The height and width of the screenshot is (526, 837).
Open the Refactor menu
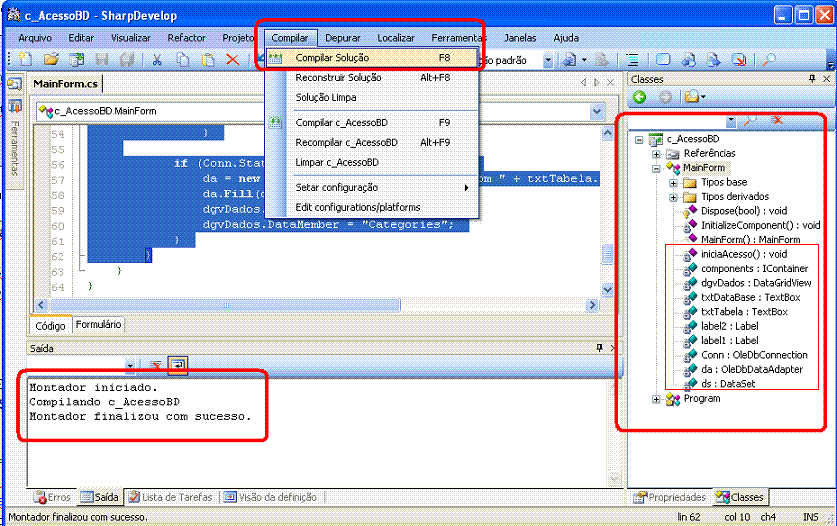[186, 38]
